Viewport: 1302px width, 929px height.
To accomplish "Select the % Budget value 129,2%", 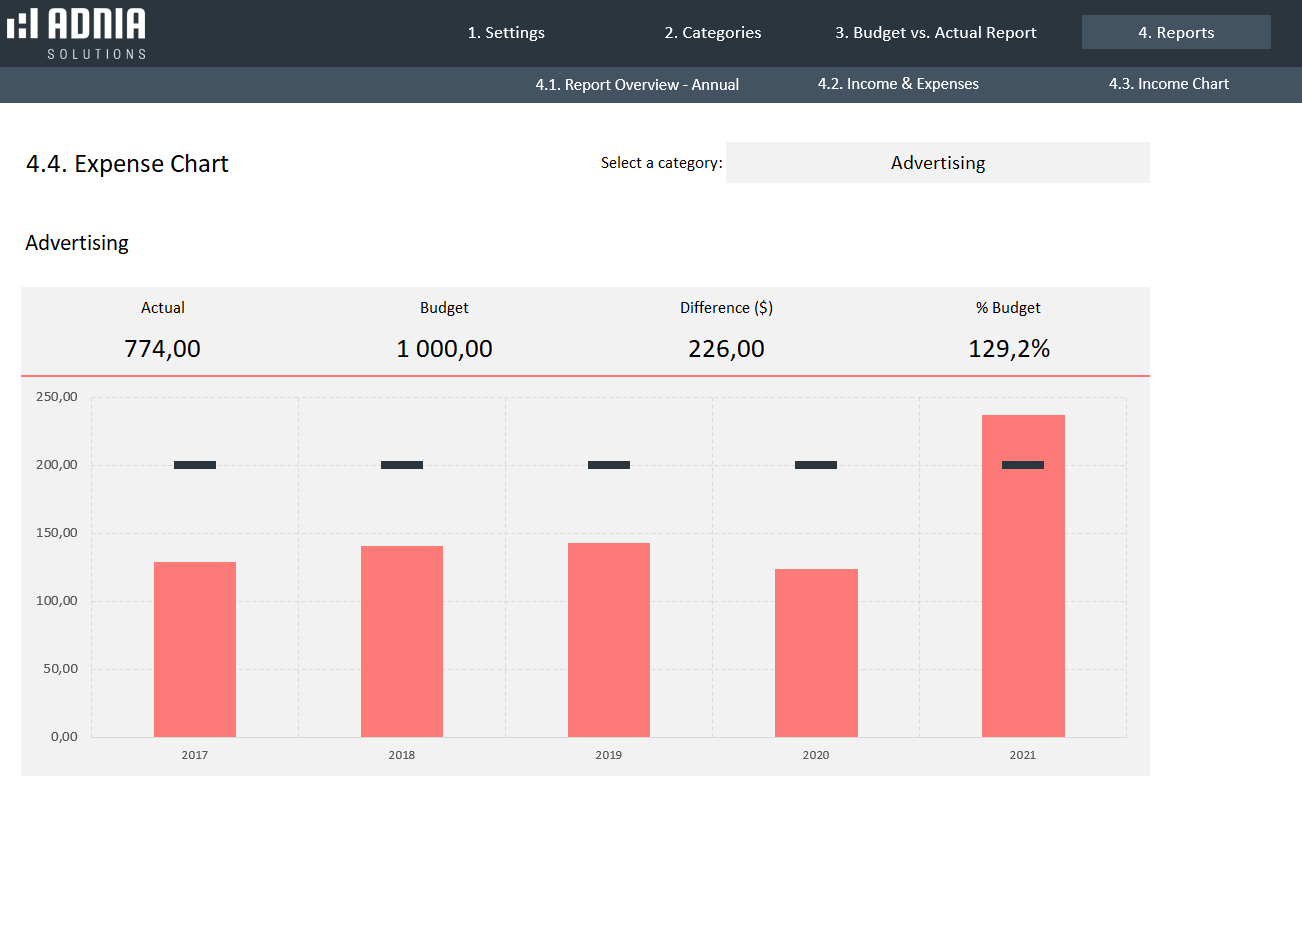I will click(1008, 349).
